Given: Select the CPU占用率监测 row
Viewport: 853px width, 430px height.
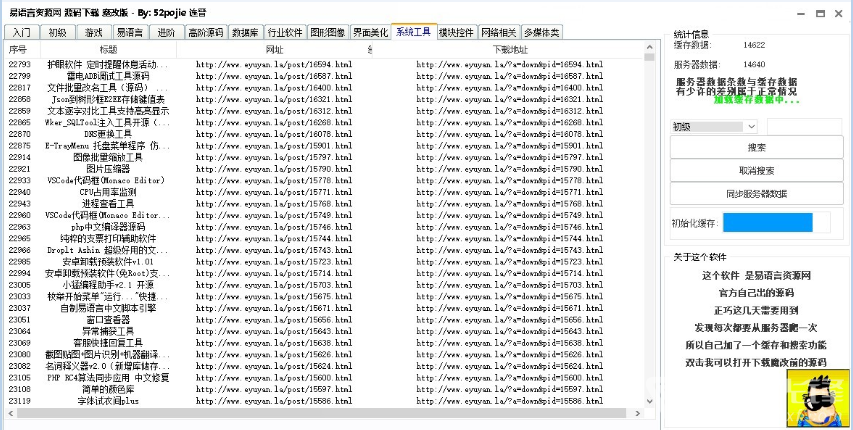Looking at the screenshot, I should pos(324,192).
